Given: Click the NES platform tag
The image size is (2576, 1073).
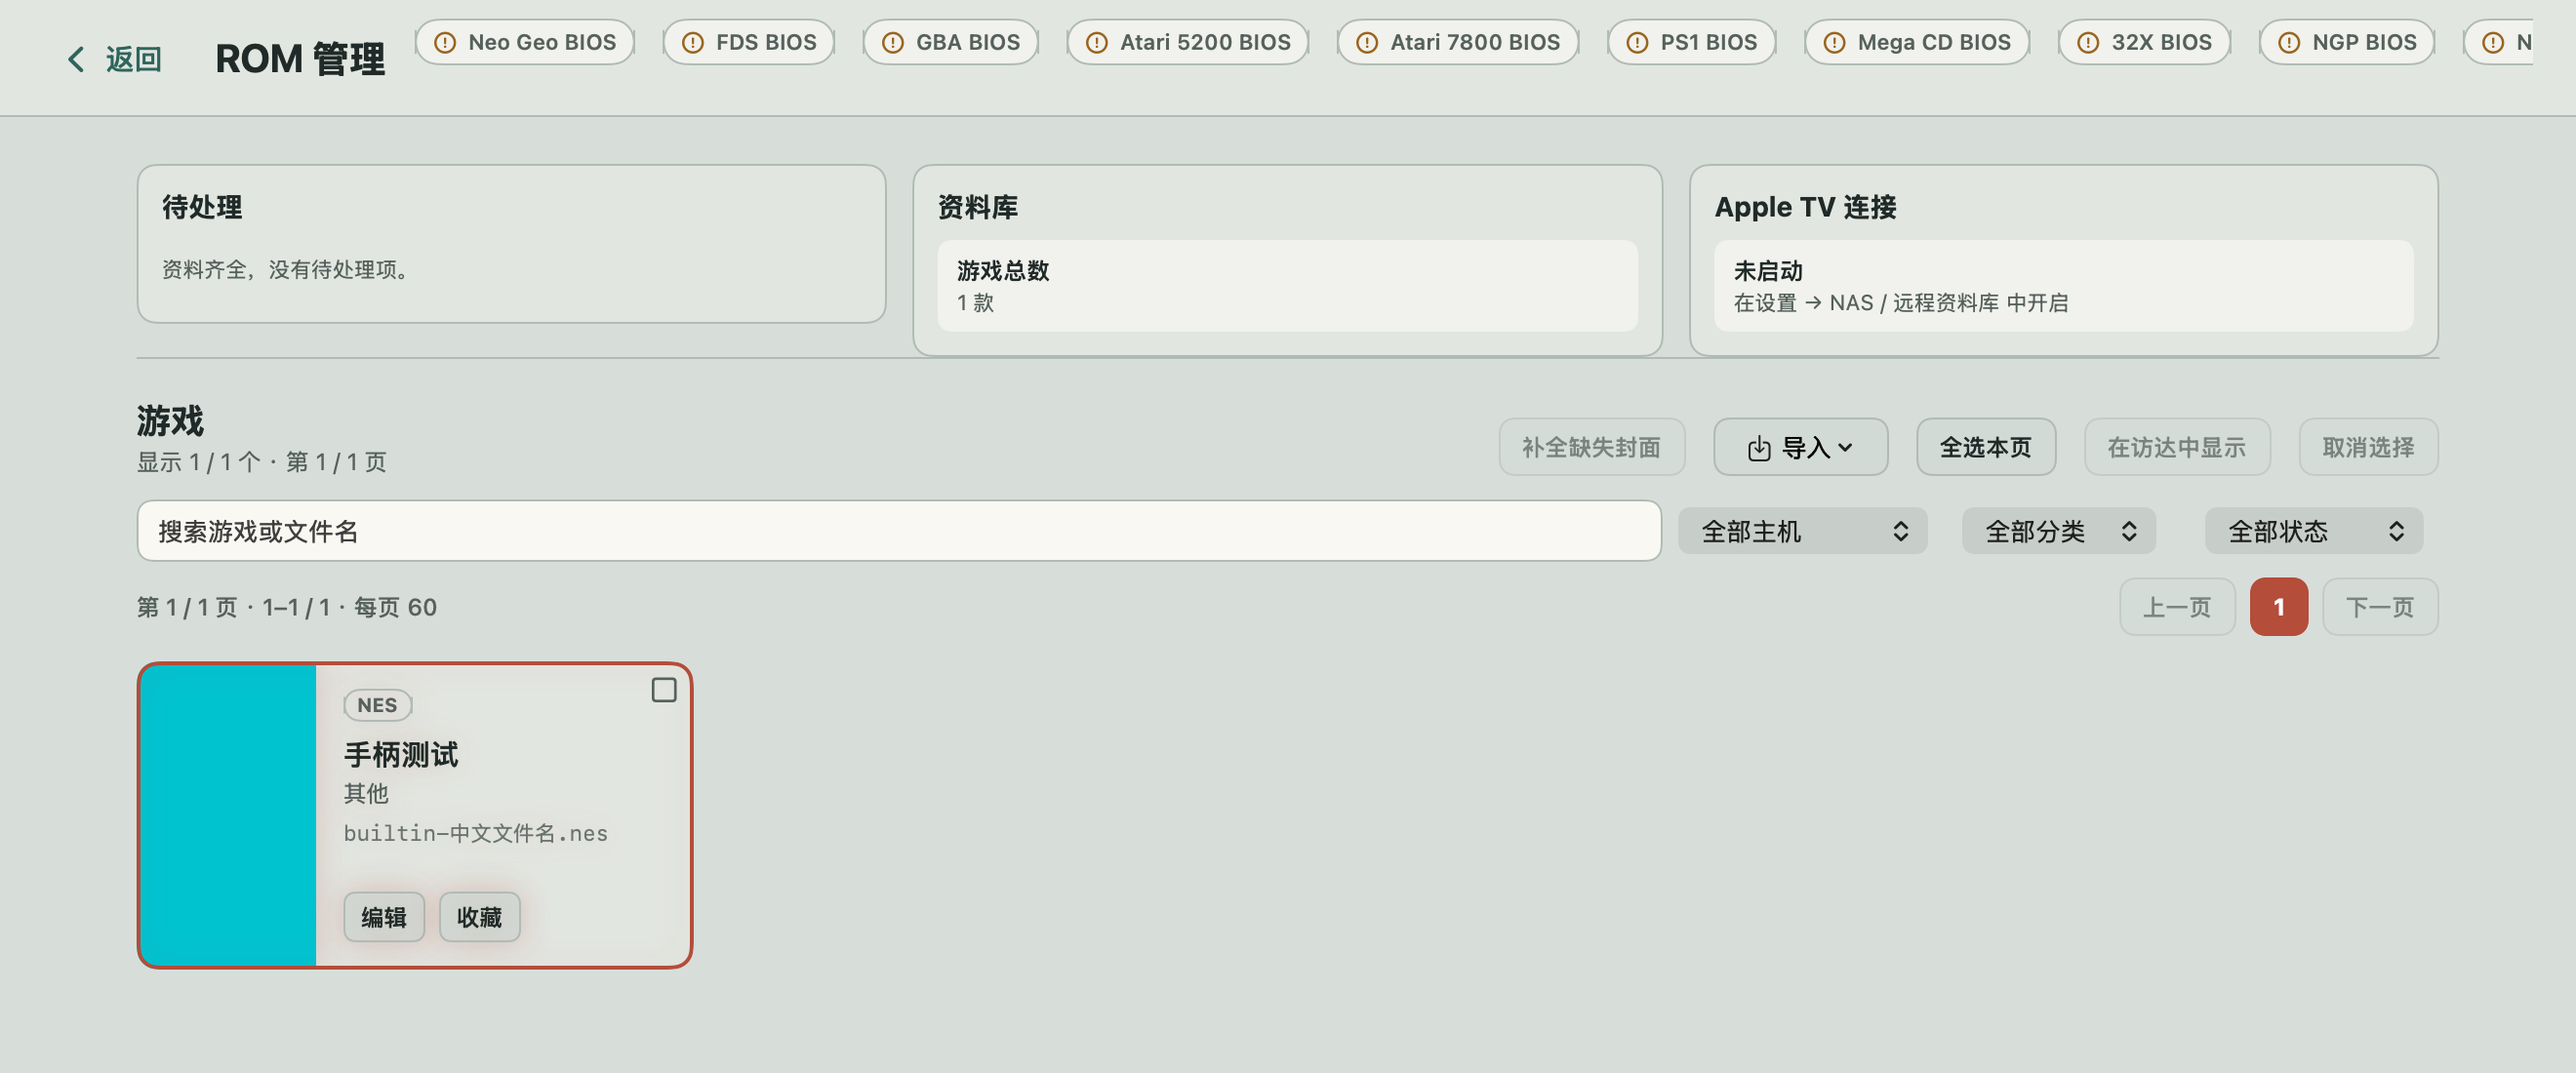Looking at the screenshot, I should tap(377, 705).
